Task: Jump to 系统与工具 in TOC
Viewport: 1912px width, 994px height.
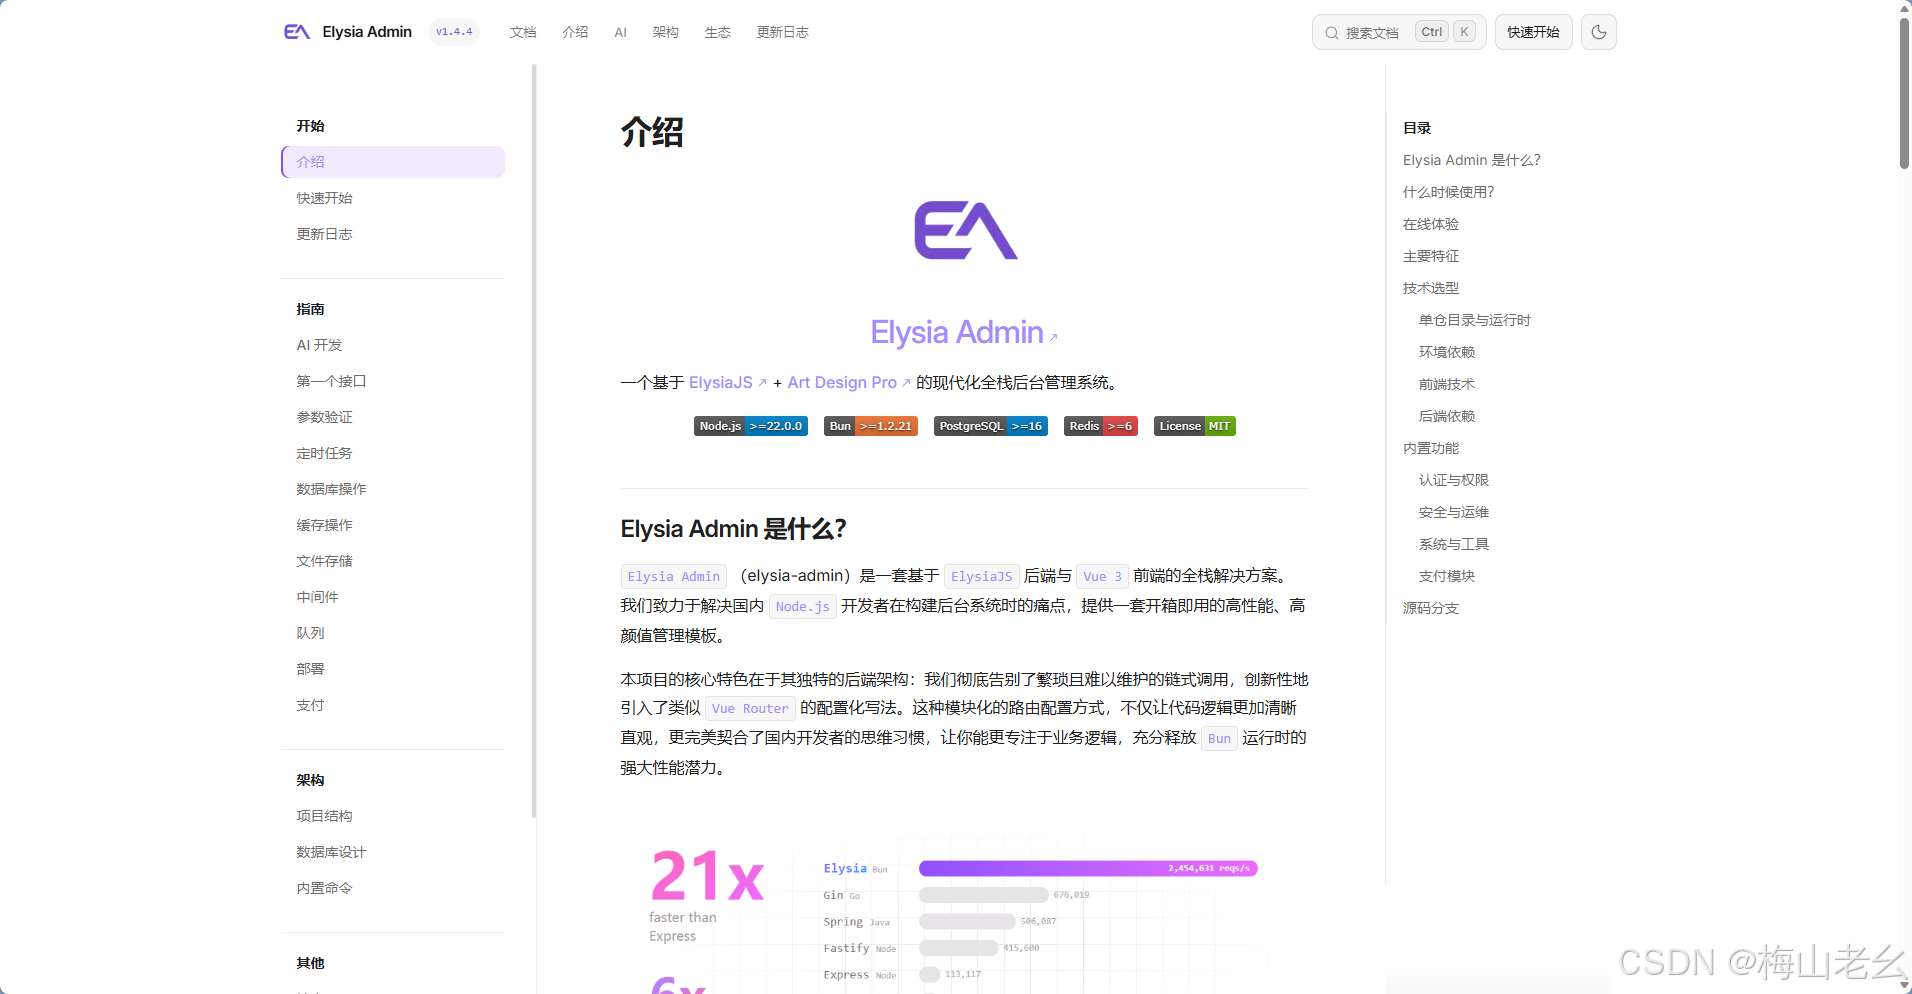Action: (1453, 544)
